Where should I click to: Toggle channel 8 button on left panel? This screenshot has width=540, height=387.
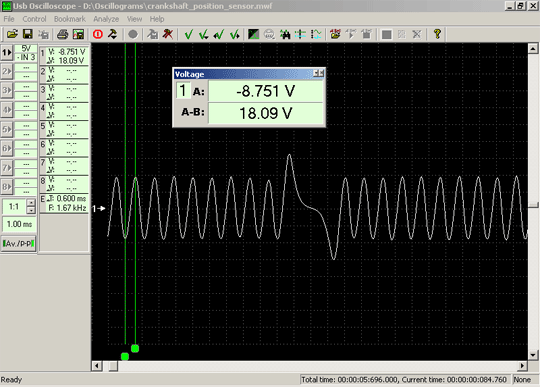coord(7,187)
